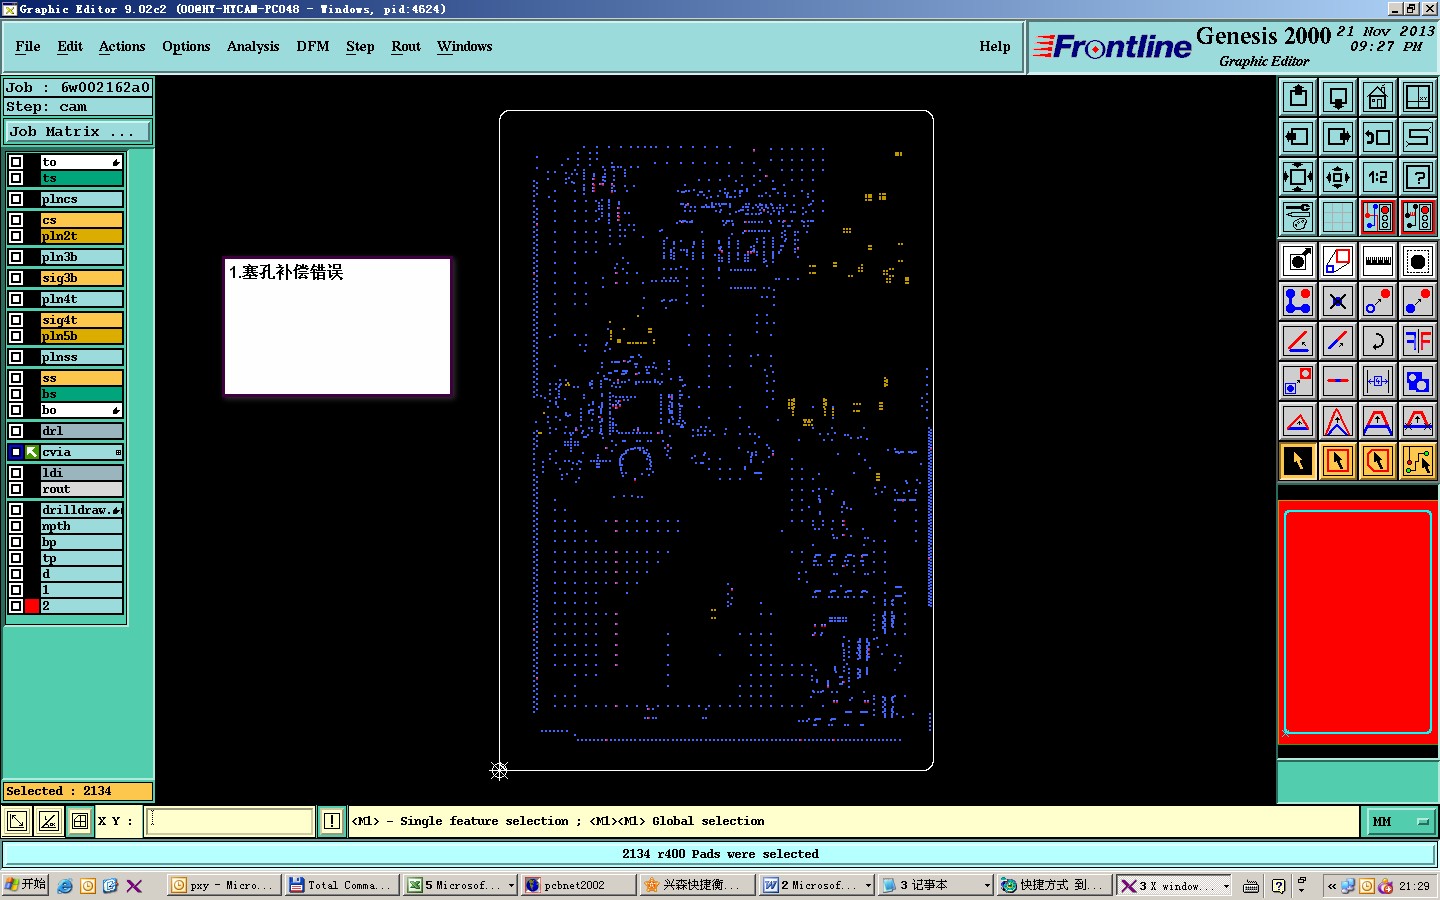Click the green arrow swatch of cvia
Screen dimensions: 1440x900
(x=32, y=452)
